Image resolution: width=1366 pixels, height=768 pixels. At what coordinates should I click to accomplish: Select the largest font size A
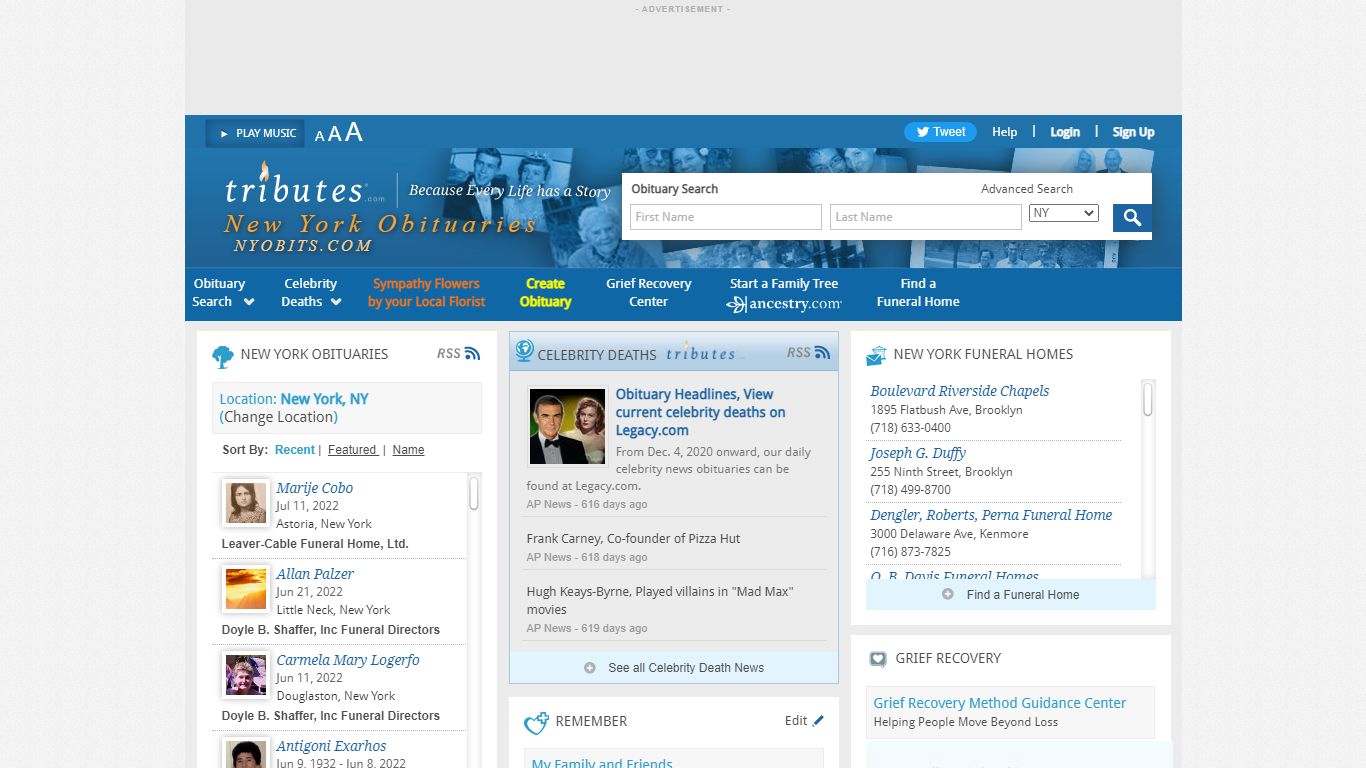353,132
